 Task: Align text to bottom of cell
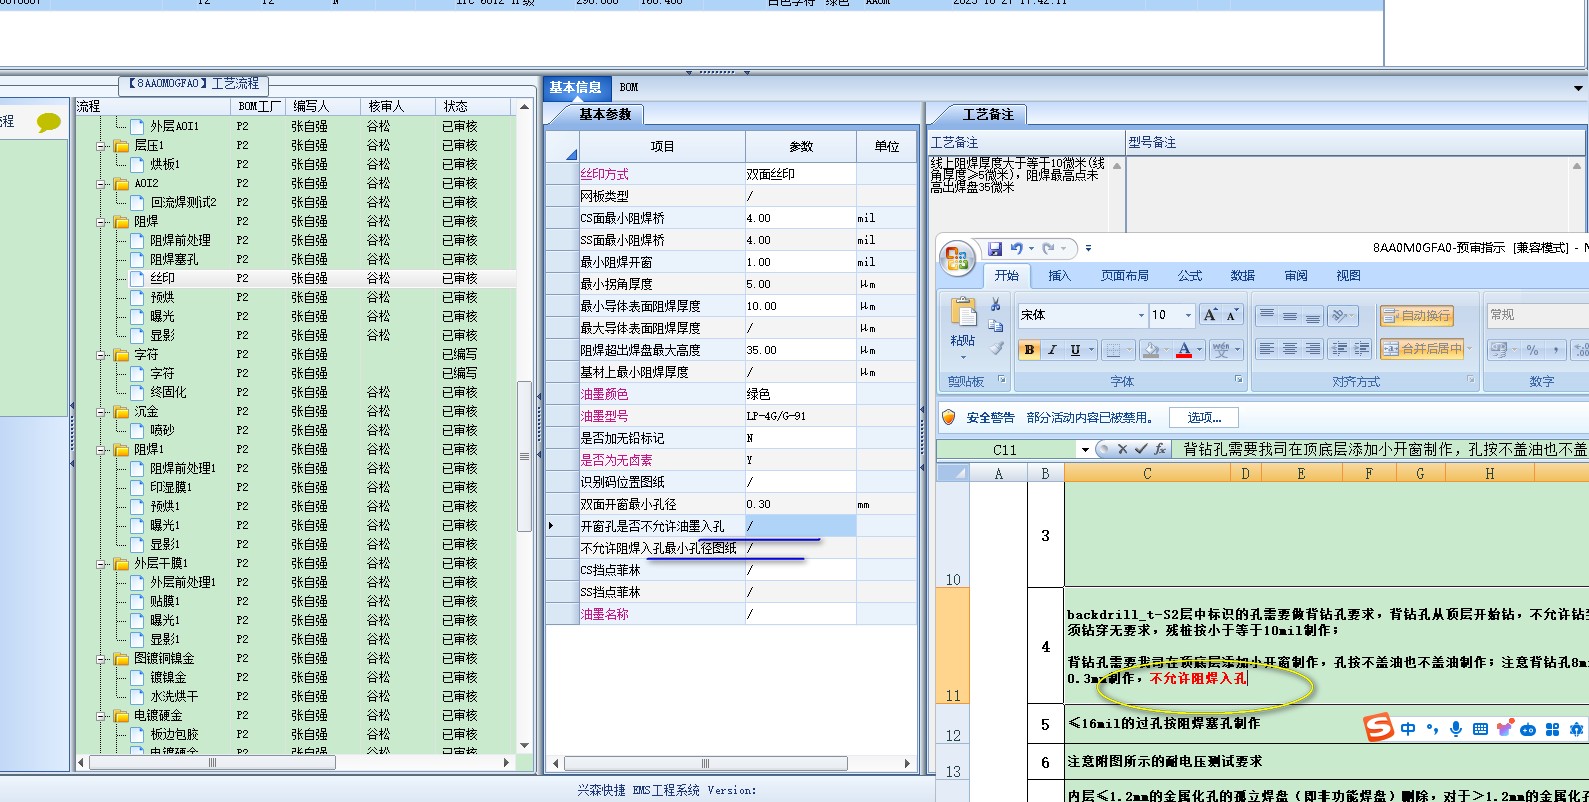click(x=1312, y=315)
